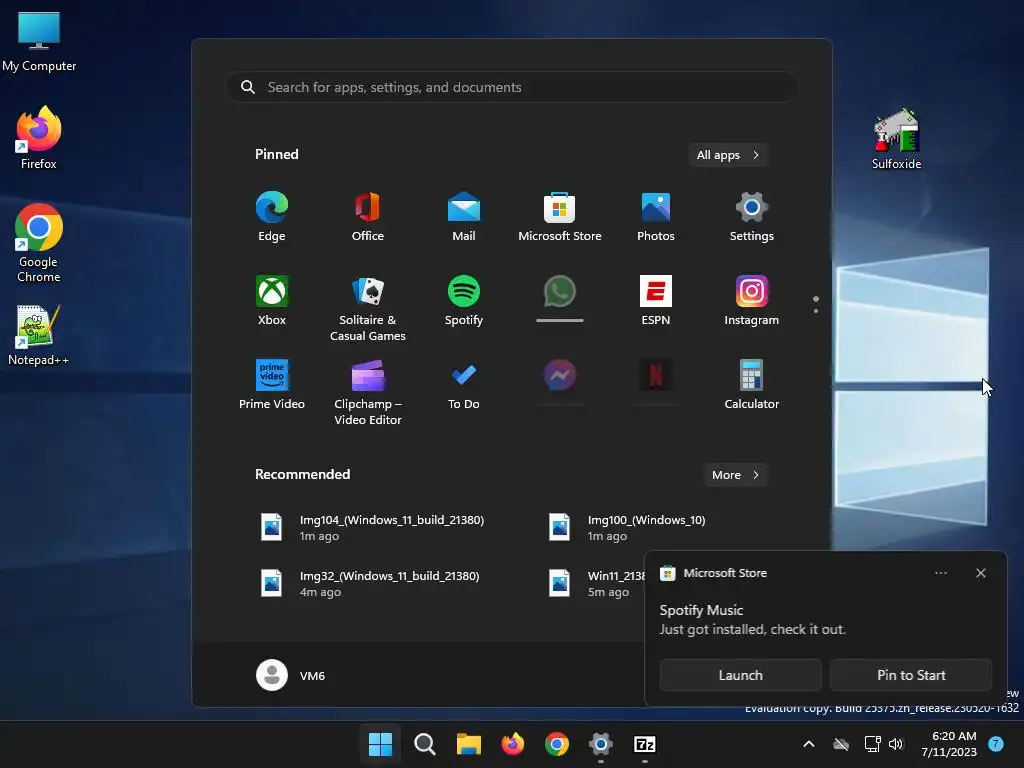The image size is (1024, 768).
Task: Dismiss the Microsoft Store notification
Action: click(x=981, y=573)
